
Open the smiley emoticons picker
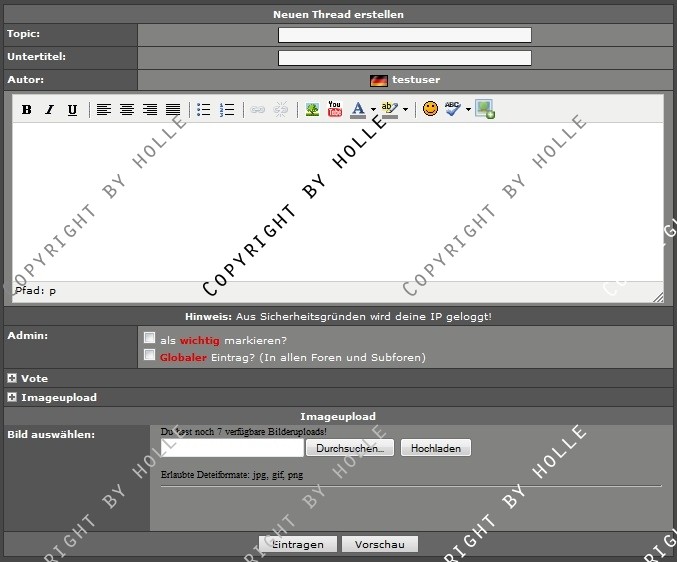tap(430, 108)
